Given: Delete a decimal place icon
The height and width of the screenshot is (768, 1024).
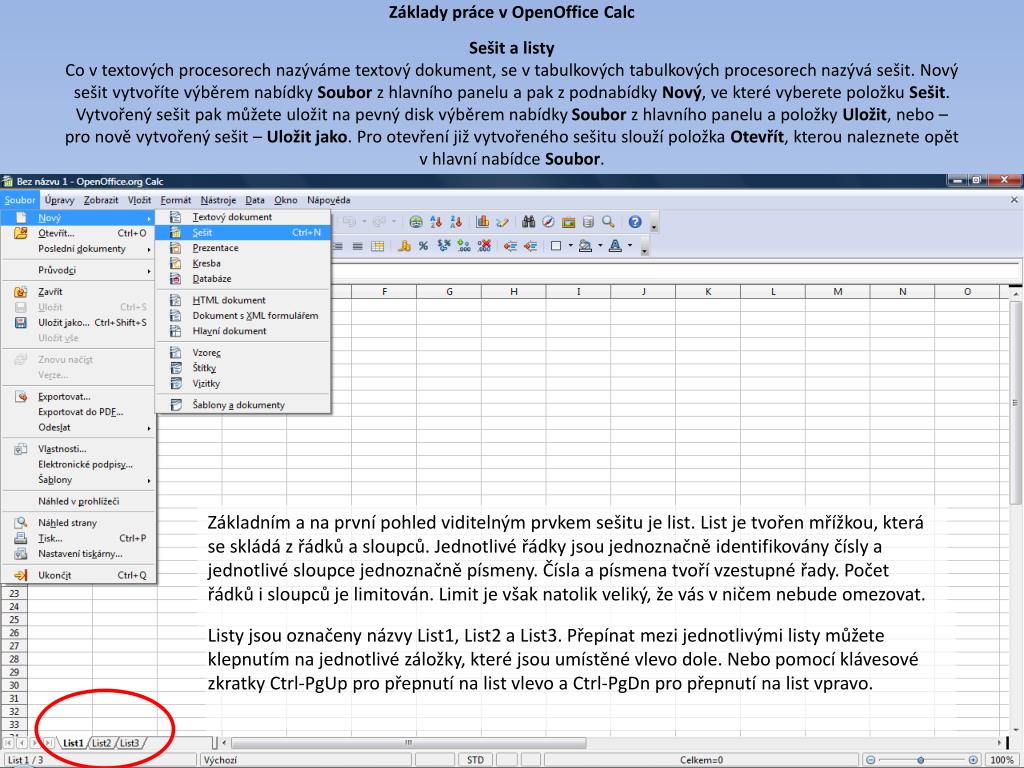Looking at the screenshot, I should click(x=484, y=246).
